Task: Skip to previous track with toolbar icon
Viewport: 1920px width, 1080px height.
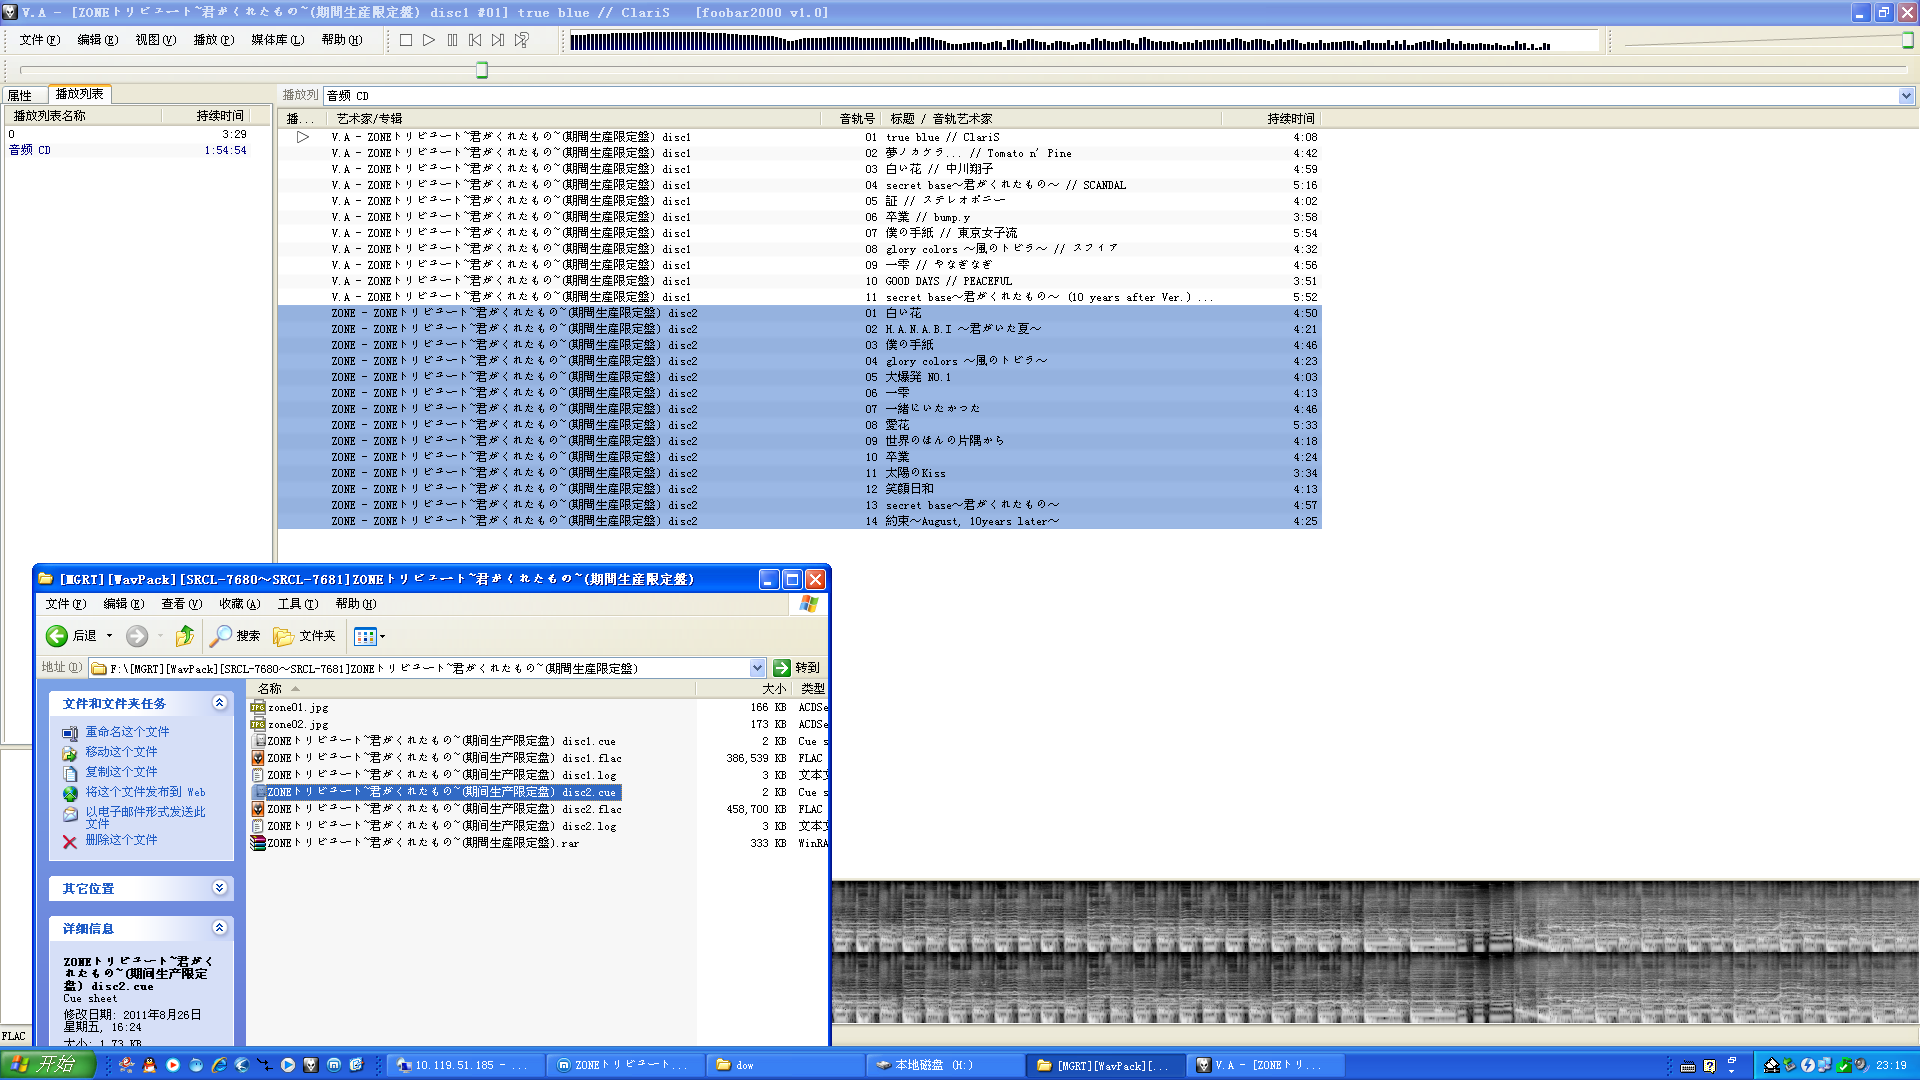Action: 475,40
